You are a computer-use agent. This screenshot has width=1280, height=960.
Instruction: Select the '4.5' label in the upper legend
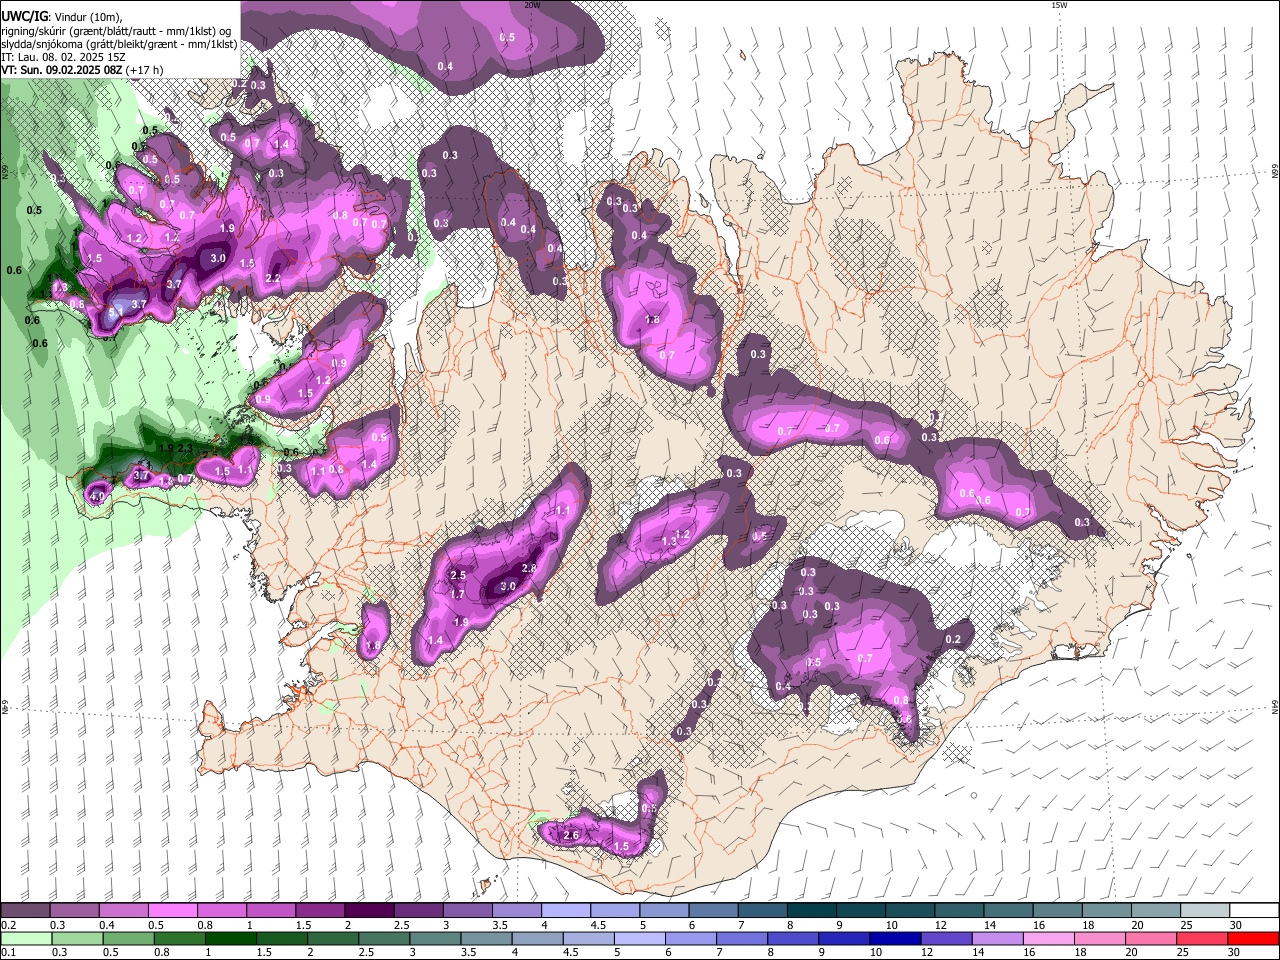(598, 925)
